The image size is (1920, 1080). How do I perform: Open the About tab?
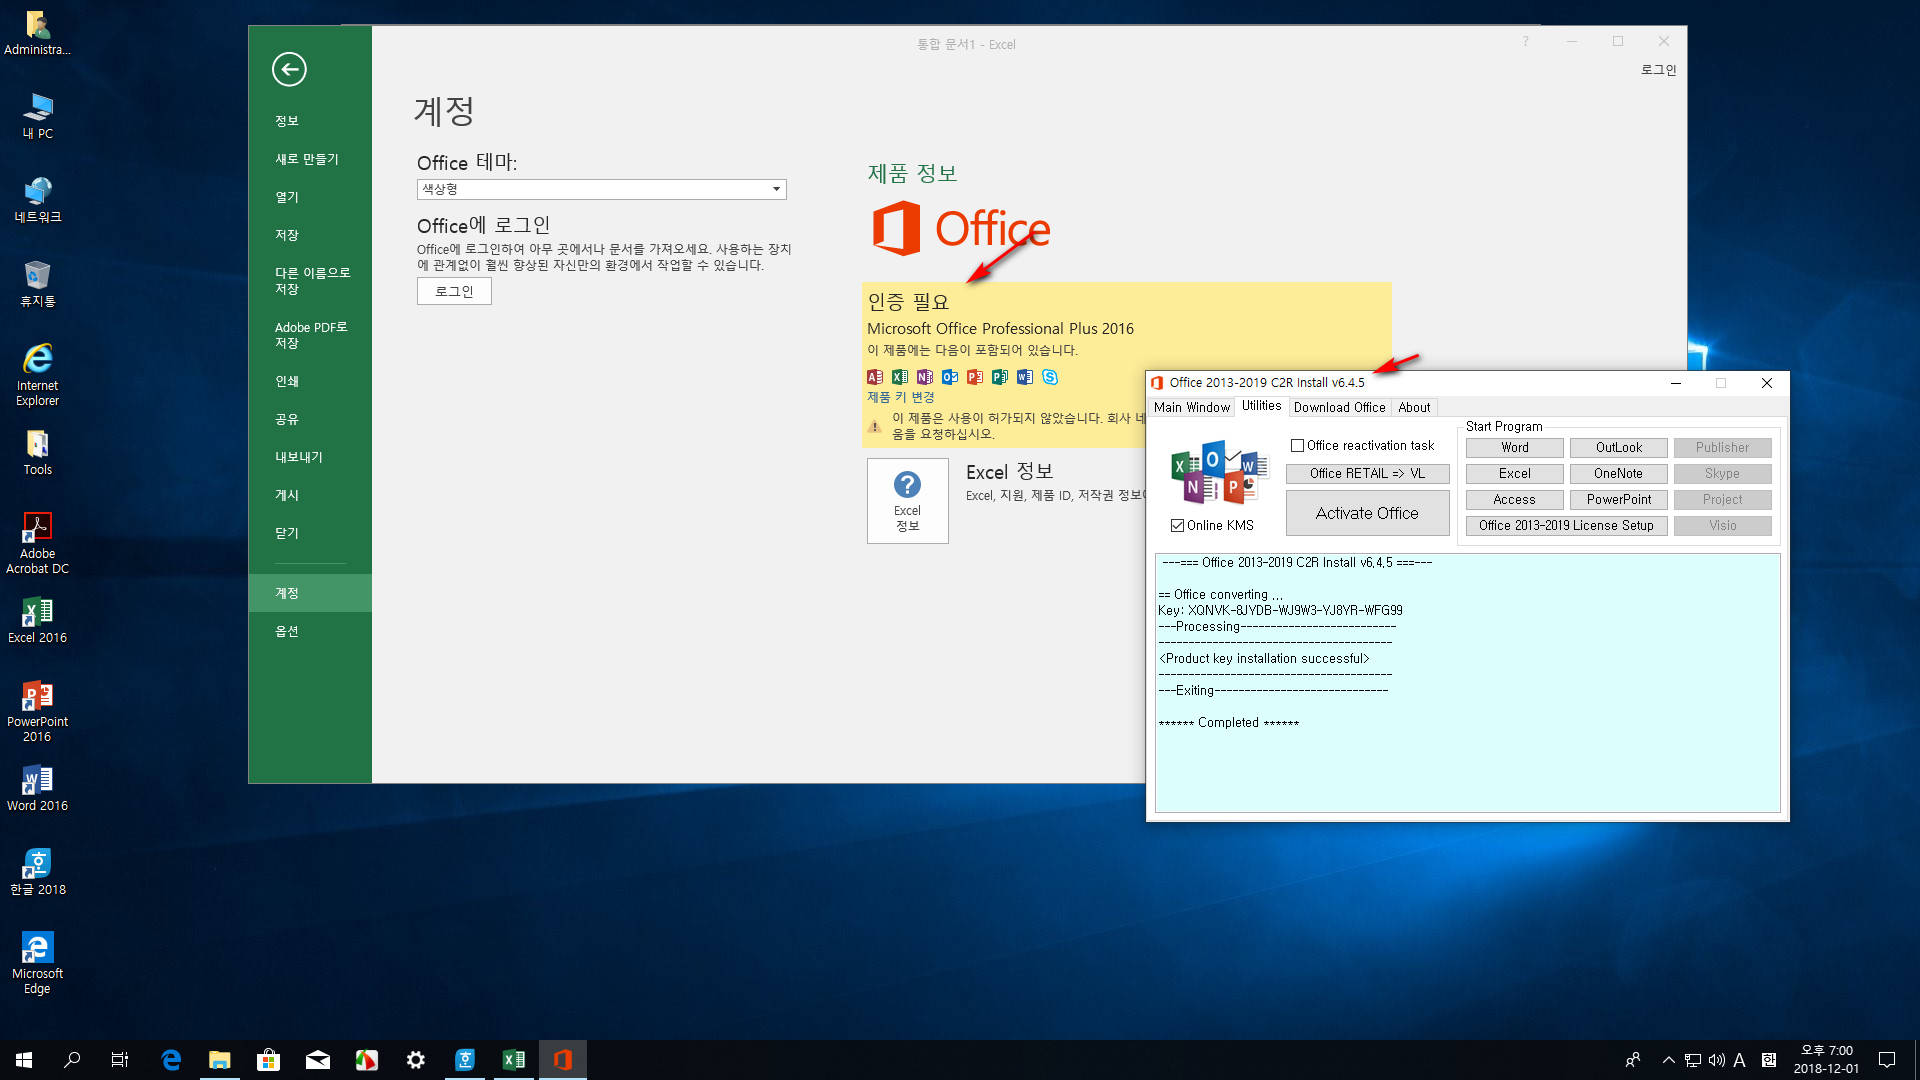point(1414,408)
